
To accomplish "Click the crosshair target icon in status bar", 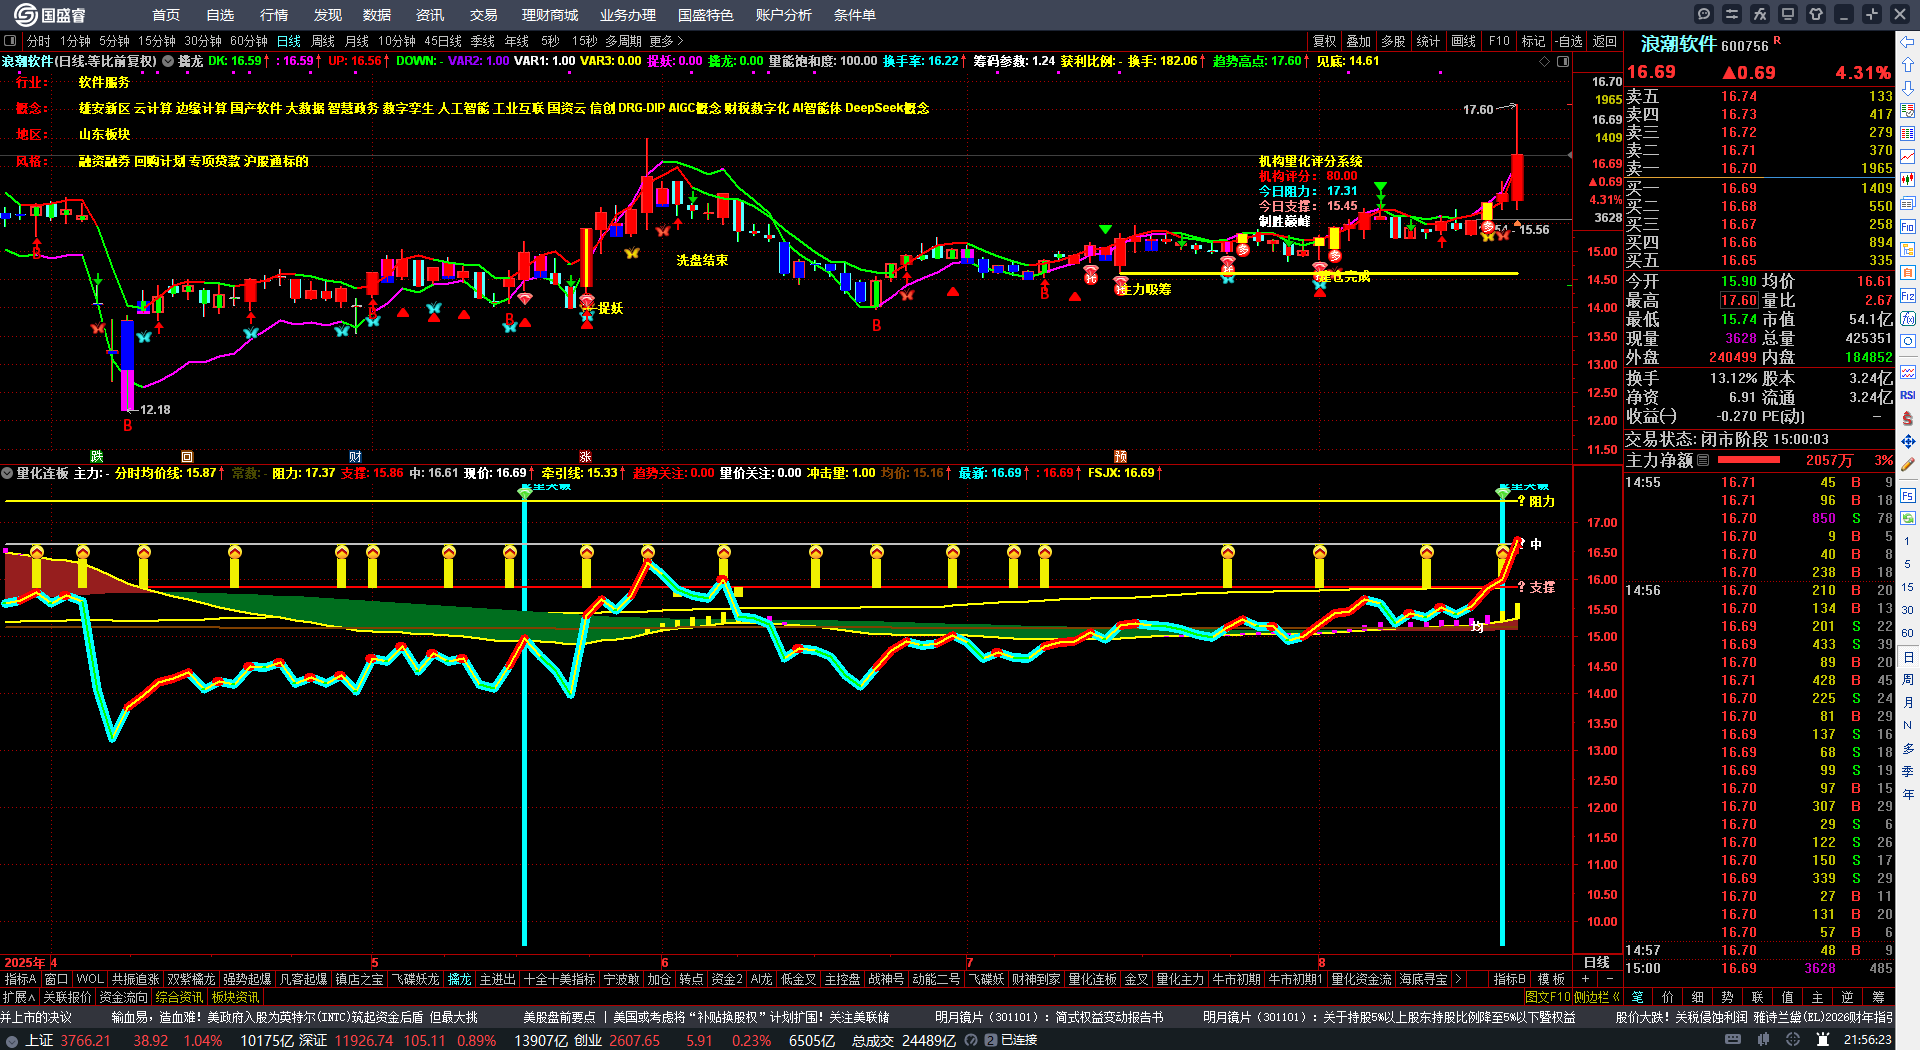I will [1794, 1040].
